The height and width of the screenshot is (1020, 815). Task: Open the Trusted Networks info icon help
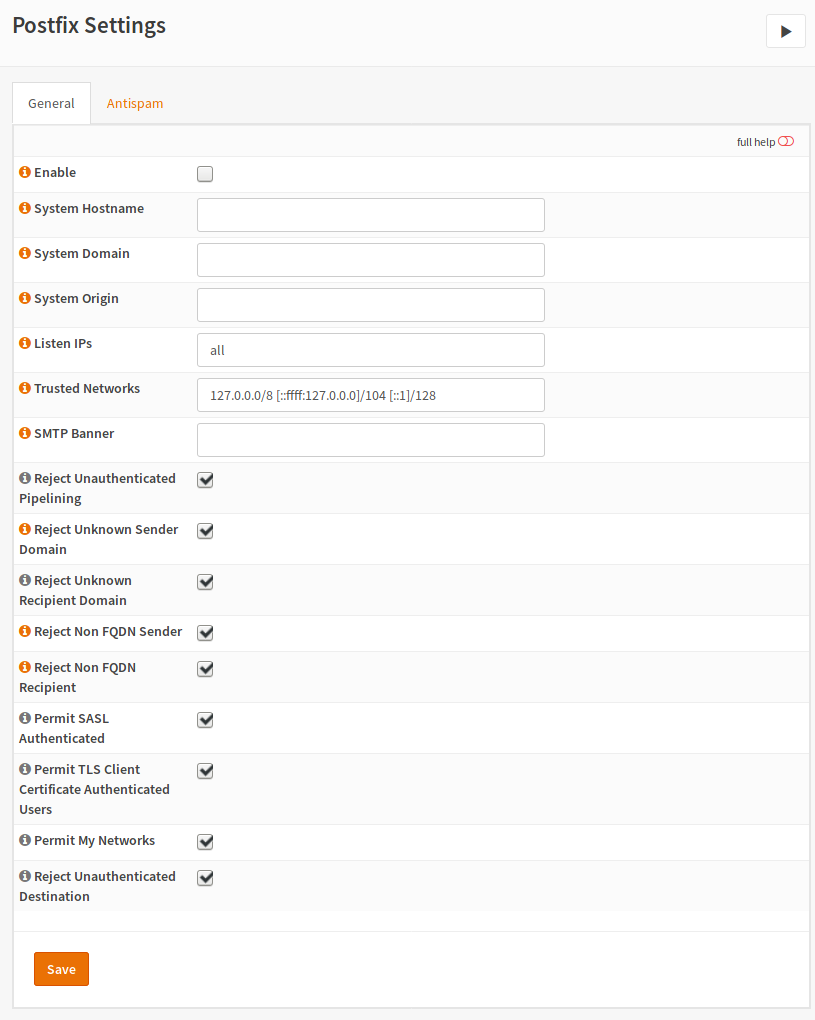coord(25,389)
